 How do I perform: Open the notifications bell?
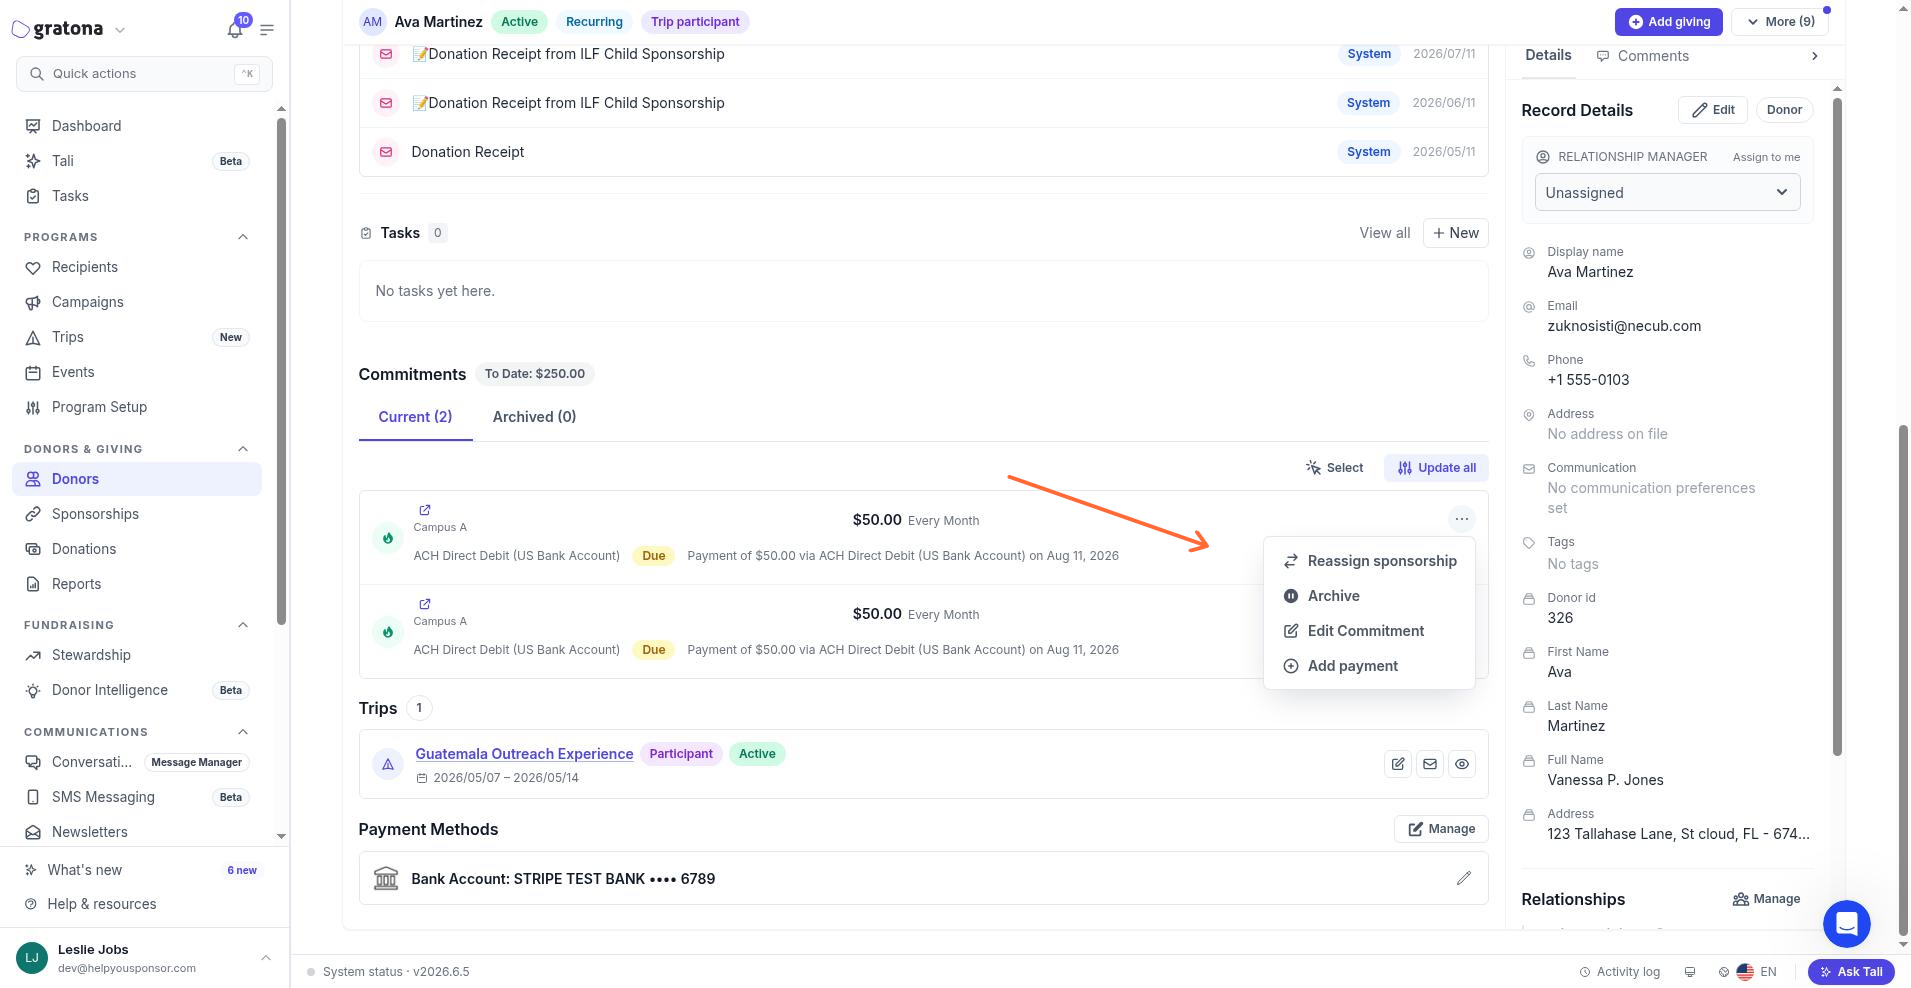click(235, 30)
